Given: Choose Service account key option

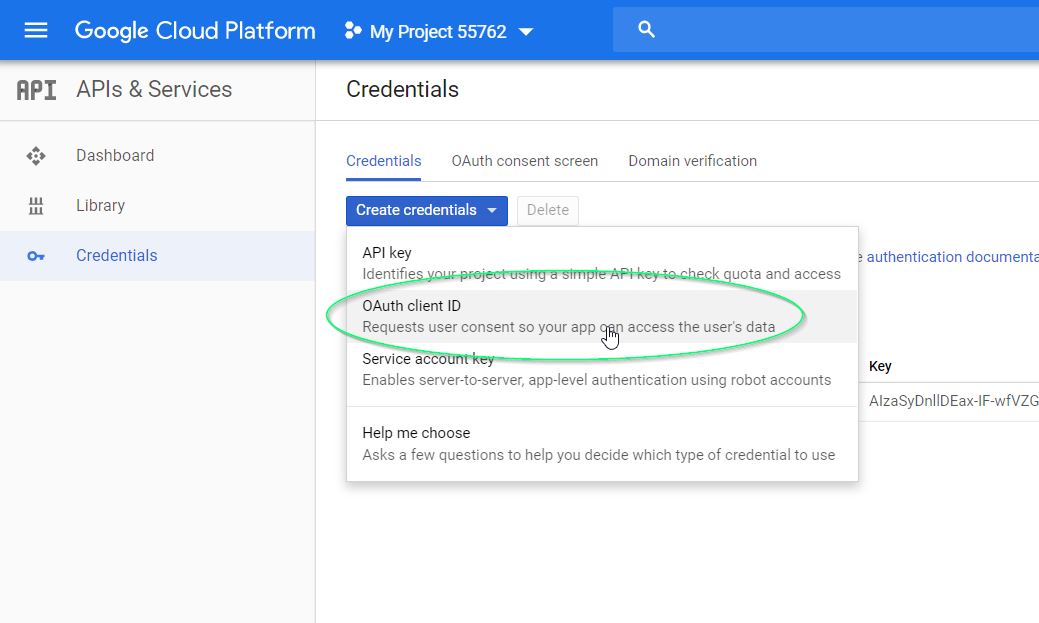Looking at the screenshot, I should click(x=602, y=369).
